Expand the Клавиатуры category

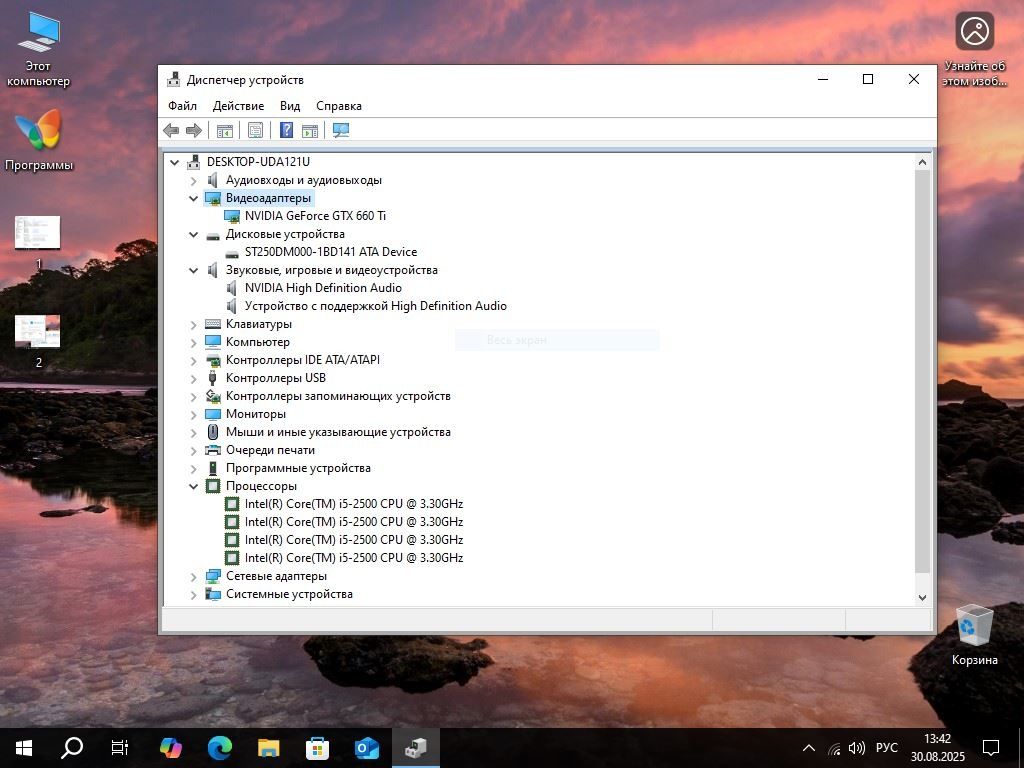[193, 325]
